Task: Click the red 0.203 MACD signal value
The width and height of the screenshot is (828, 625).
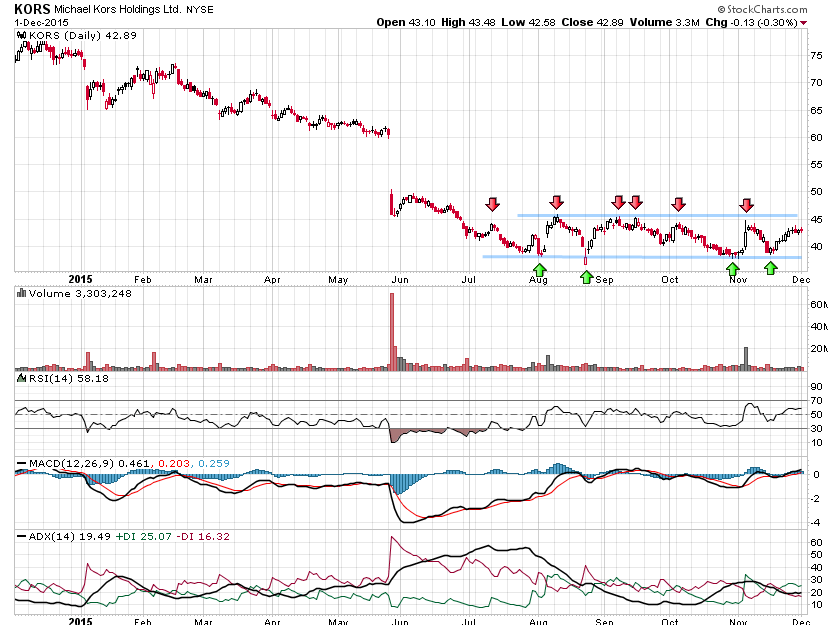Action: tap(174, 463)
